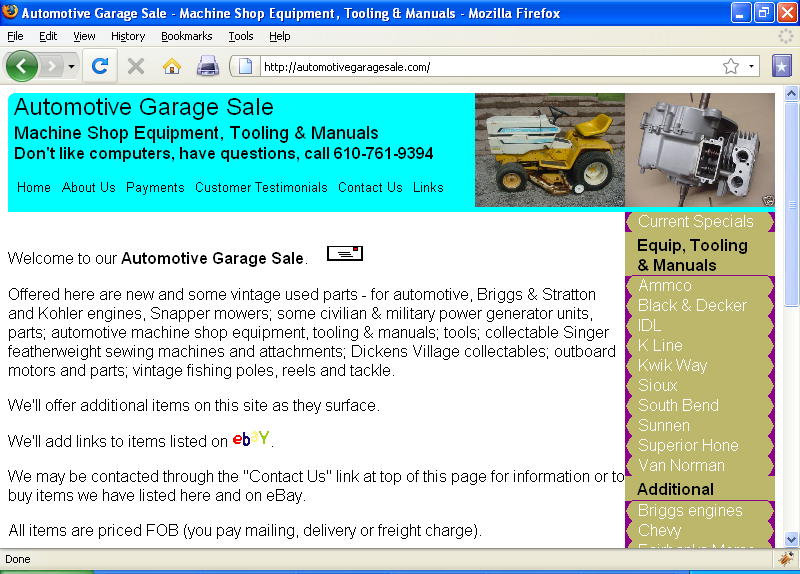Click the 'Done' status bar text
This screenshot has width=800, height=574.
18,559
